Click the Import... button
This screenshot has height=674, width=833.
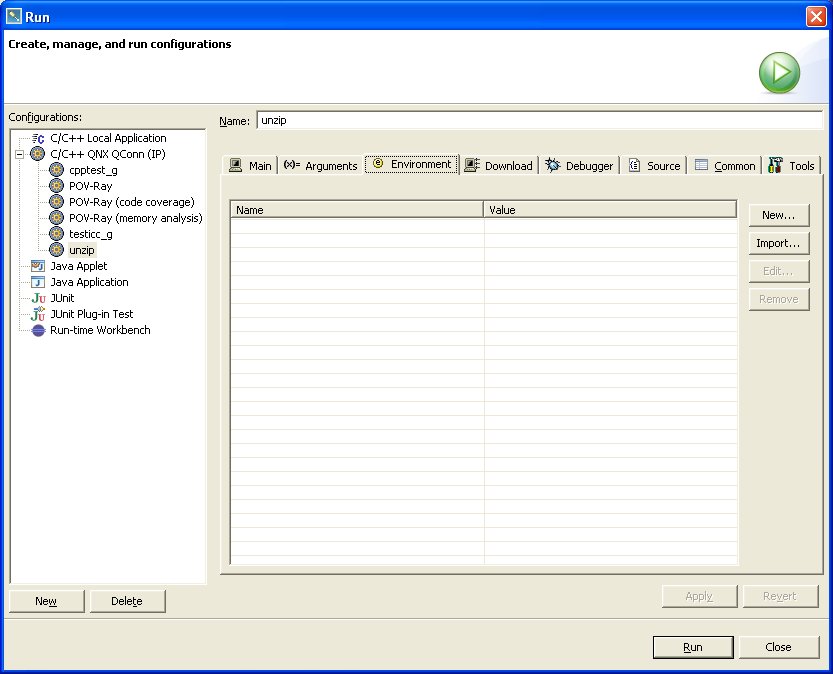(778, 243)
